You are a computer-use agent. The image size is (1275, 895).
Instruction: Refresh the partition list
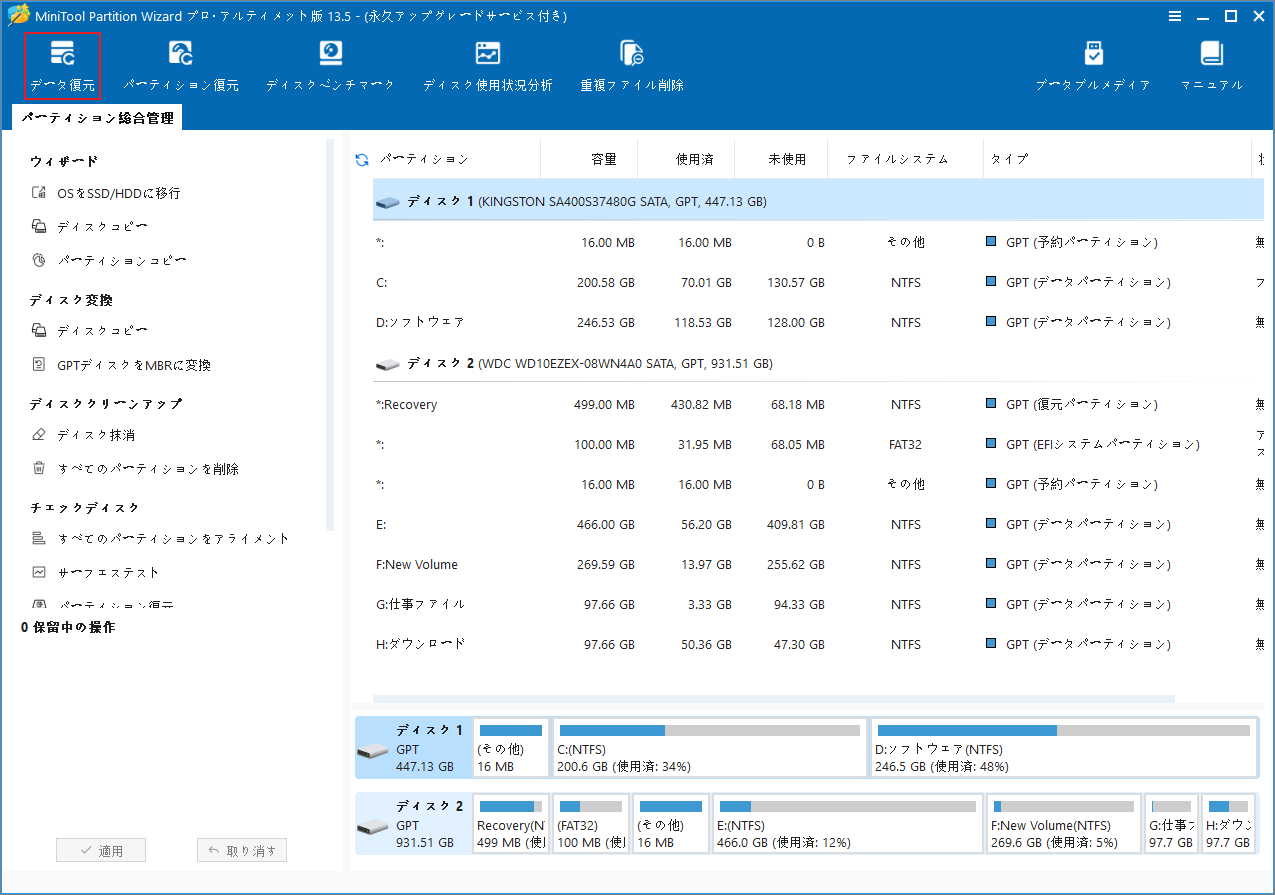coord(360,158)
